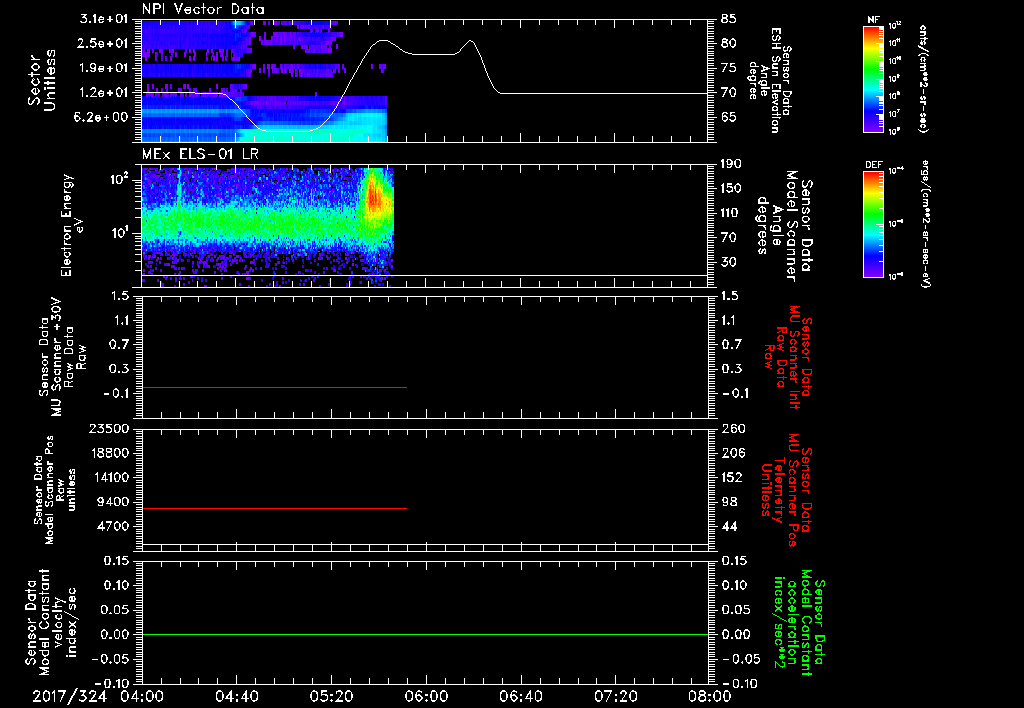Click the "30" scanner angle tick label

click(729, 262)
